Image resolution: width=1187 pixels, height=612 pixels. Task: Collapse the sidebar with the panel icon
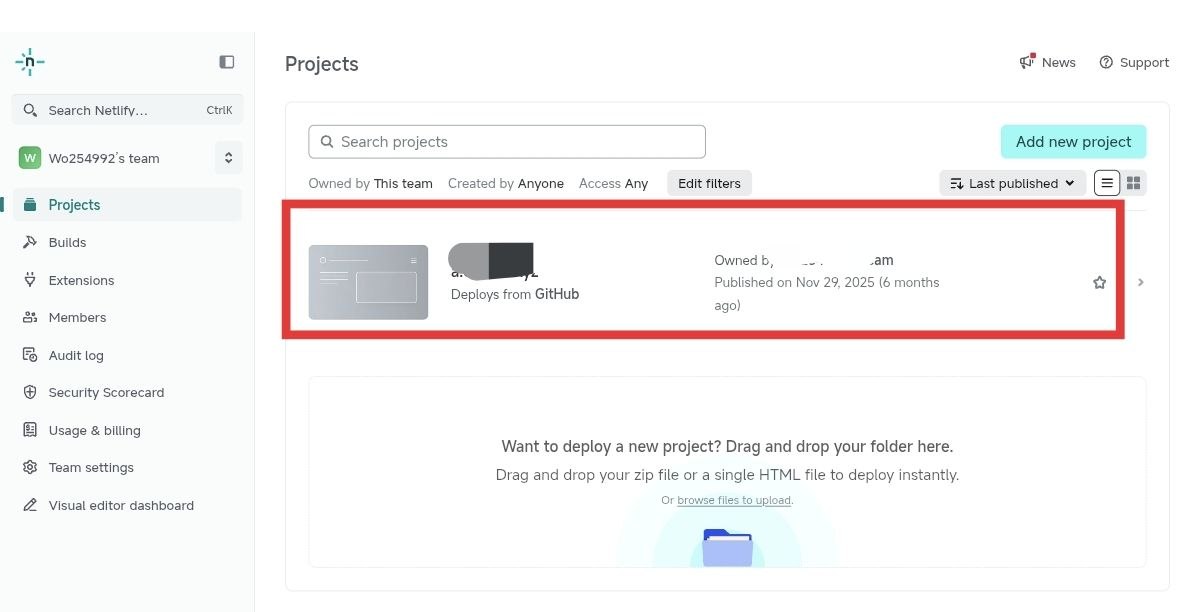(226, 61)
